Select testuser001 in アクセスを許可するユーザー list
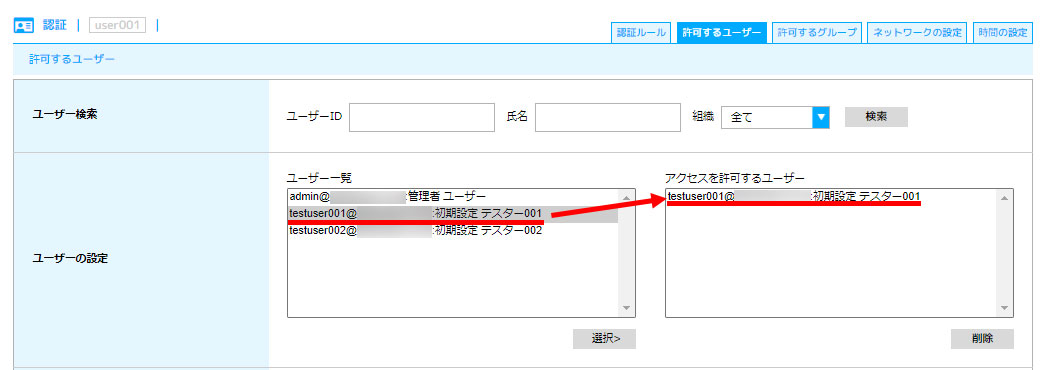This screenshot has width=1046, height=370. pos(831,197)
